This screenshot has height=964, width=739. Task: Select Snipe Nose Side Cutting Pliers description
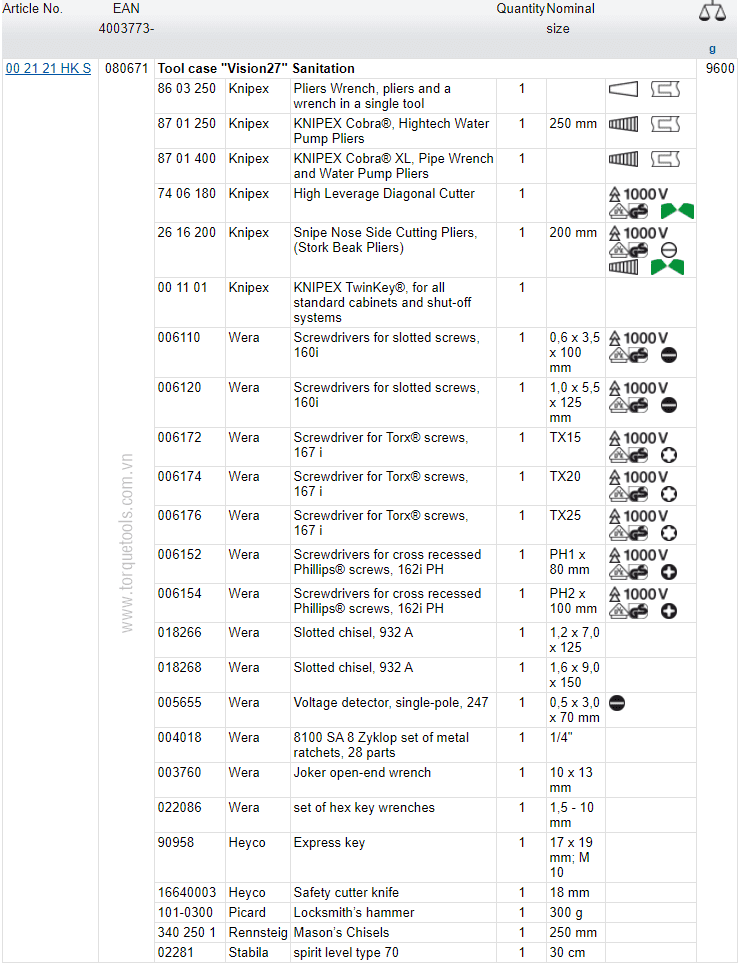(385, 240)
